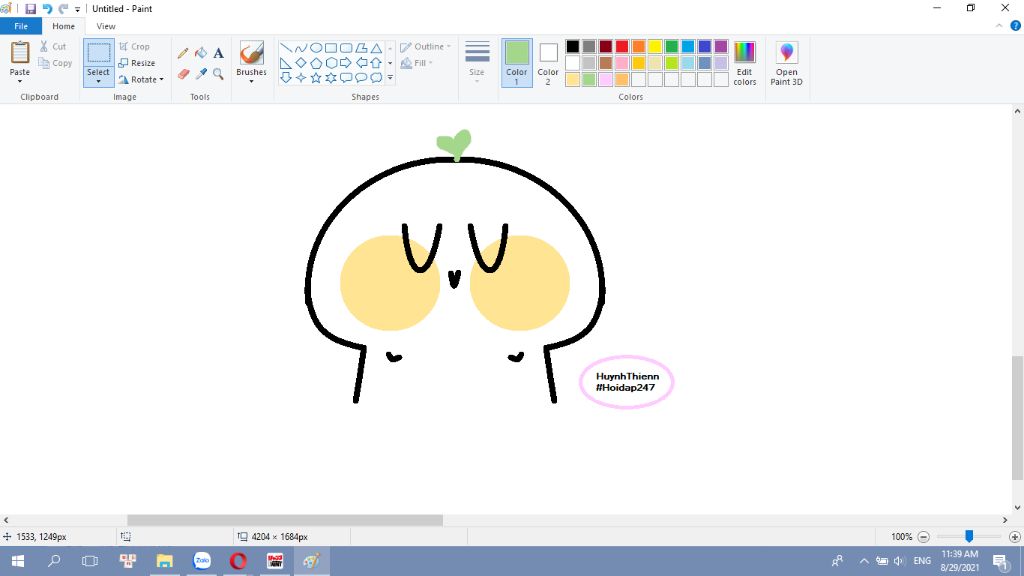Expand the Shapes gallery more arrow

tap(390, 78)
